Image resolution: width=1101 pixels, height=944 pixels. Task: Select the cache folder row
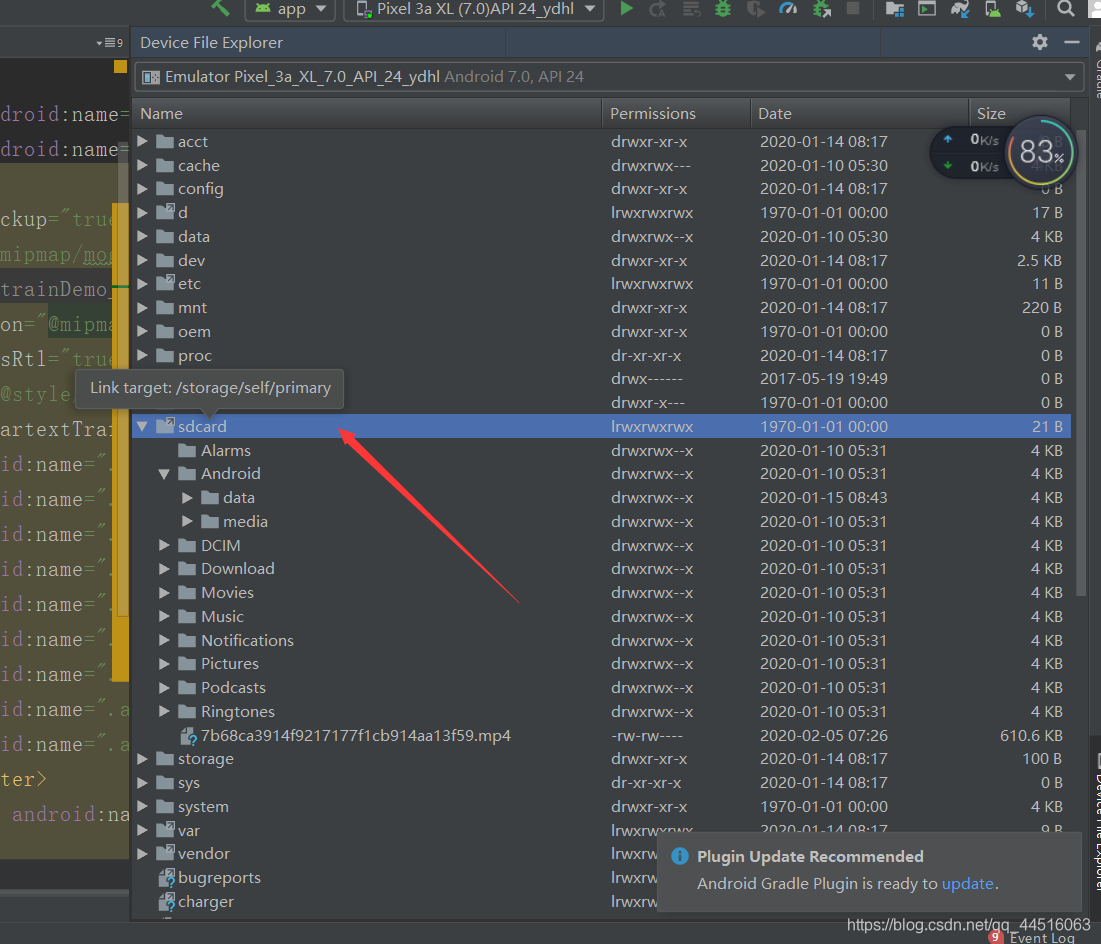coord(601,165)
